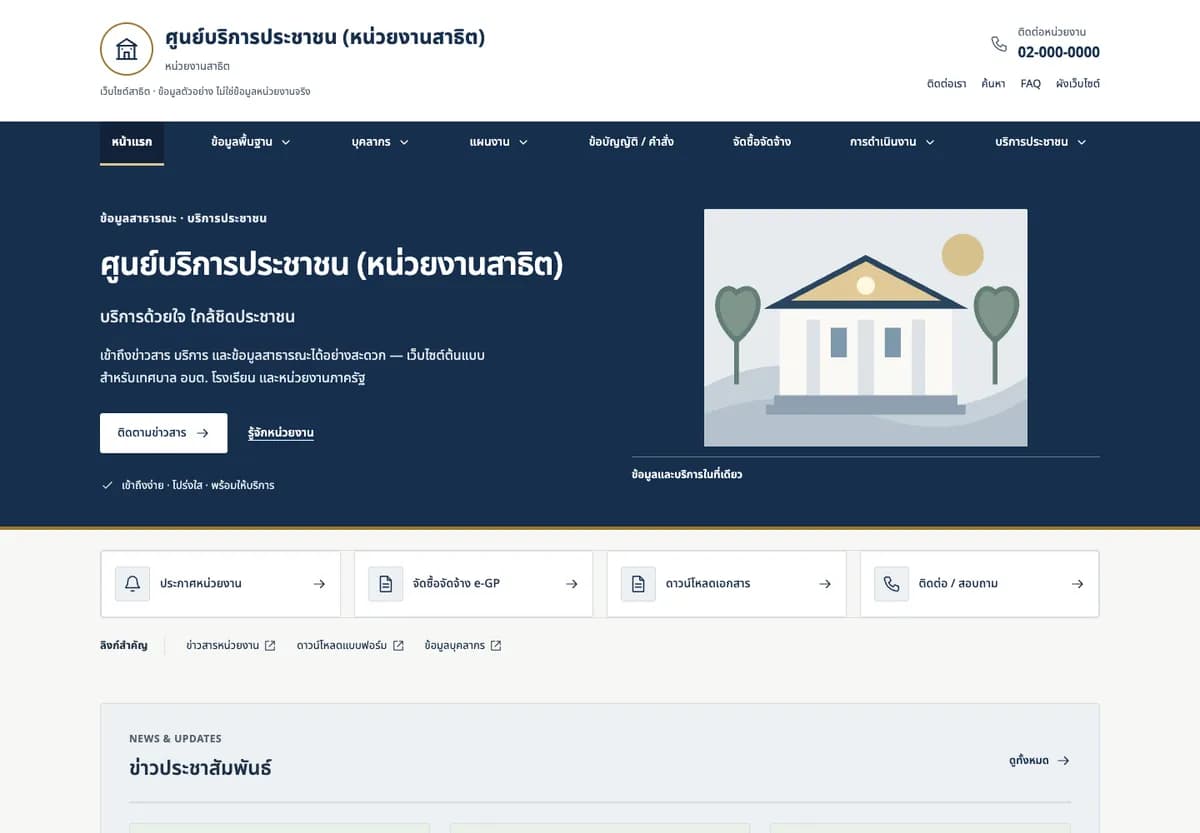Expand ข้อมูลพื้นฐาน menu chevron

tap(285, 143)
